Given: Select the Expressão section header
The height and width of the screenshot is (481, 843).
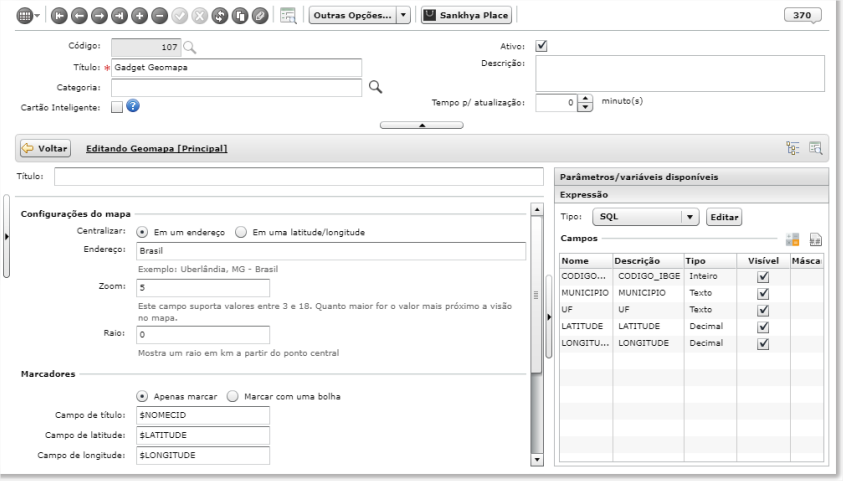Looking at the screenshot, I should pos(691,195).
